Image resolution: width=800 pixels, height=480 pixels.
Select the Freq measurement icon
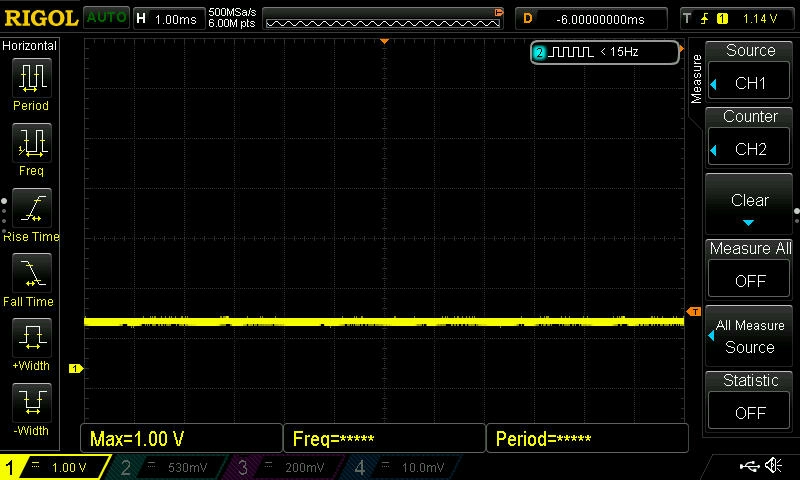[x=31, y=144]
